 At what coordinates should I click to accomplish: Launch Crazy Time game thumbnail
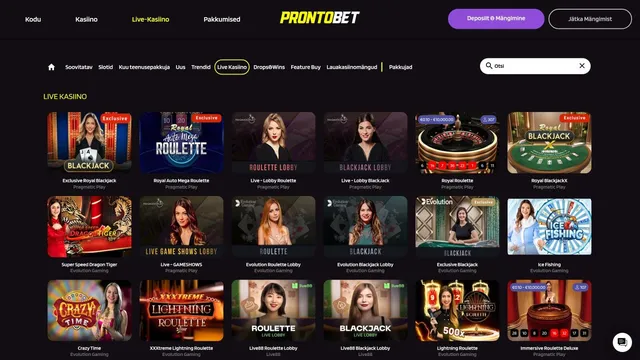(x=89, y=311)
